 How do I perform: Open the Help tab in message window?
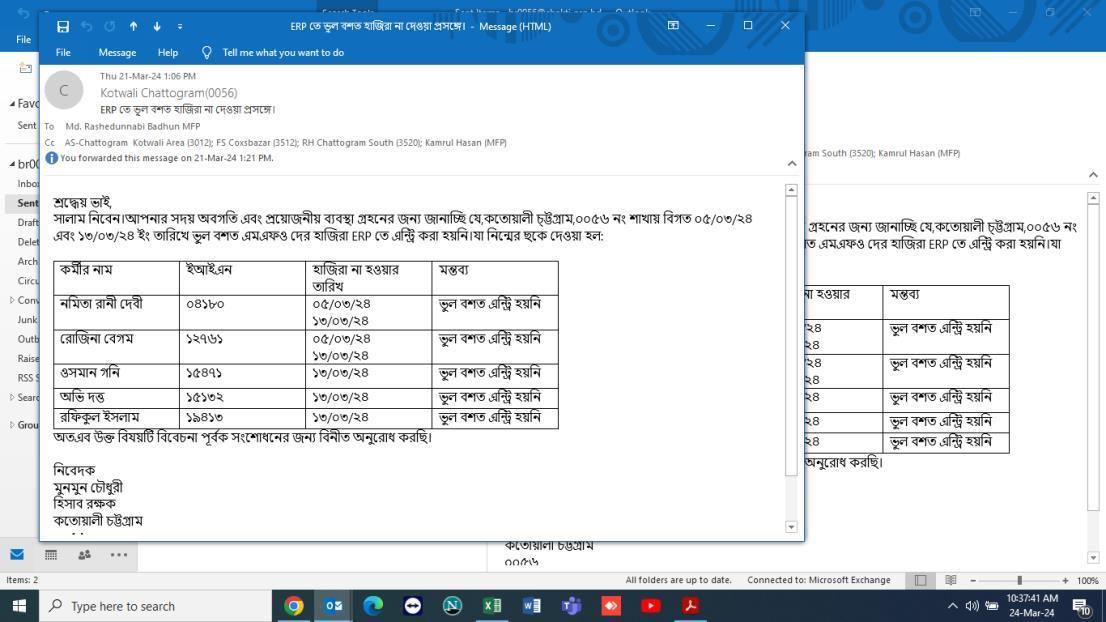(x=168, y=52)
